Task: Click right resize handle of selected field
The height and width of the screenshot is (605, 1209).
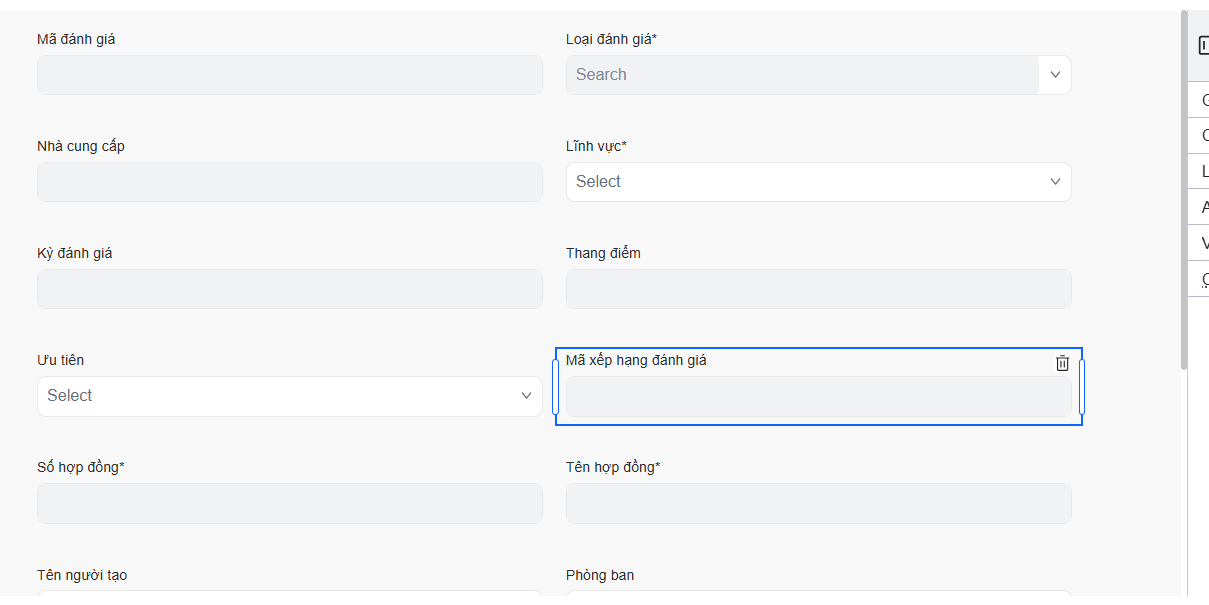Action: 1081,387
